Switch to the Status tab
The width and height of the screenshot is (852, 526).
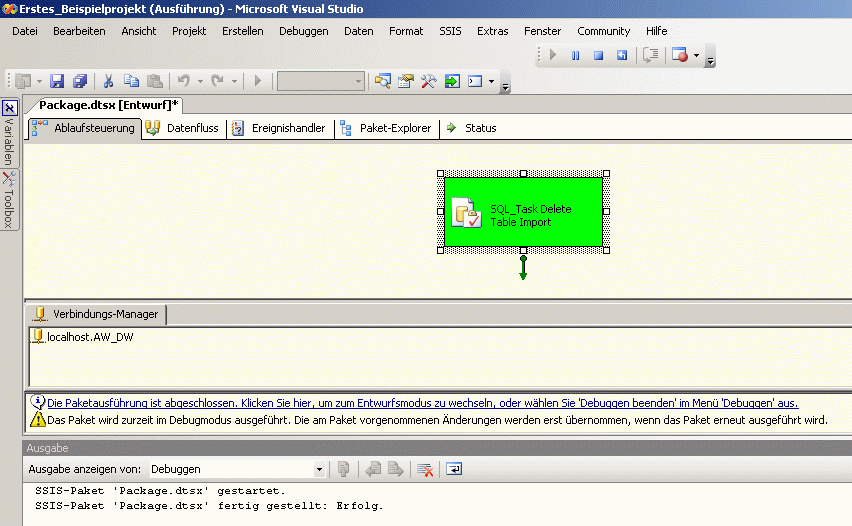click(472, 128)
